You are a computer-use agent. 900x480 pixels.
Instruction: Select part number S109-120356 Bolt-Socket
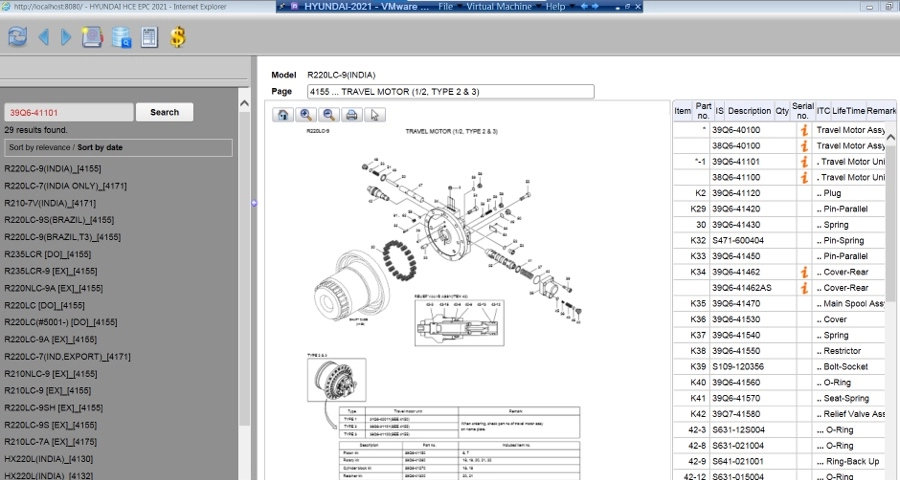pyautogui.click(x=738, y=367)
